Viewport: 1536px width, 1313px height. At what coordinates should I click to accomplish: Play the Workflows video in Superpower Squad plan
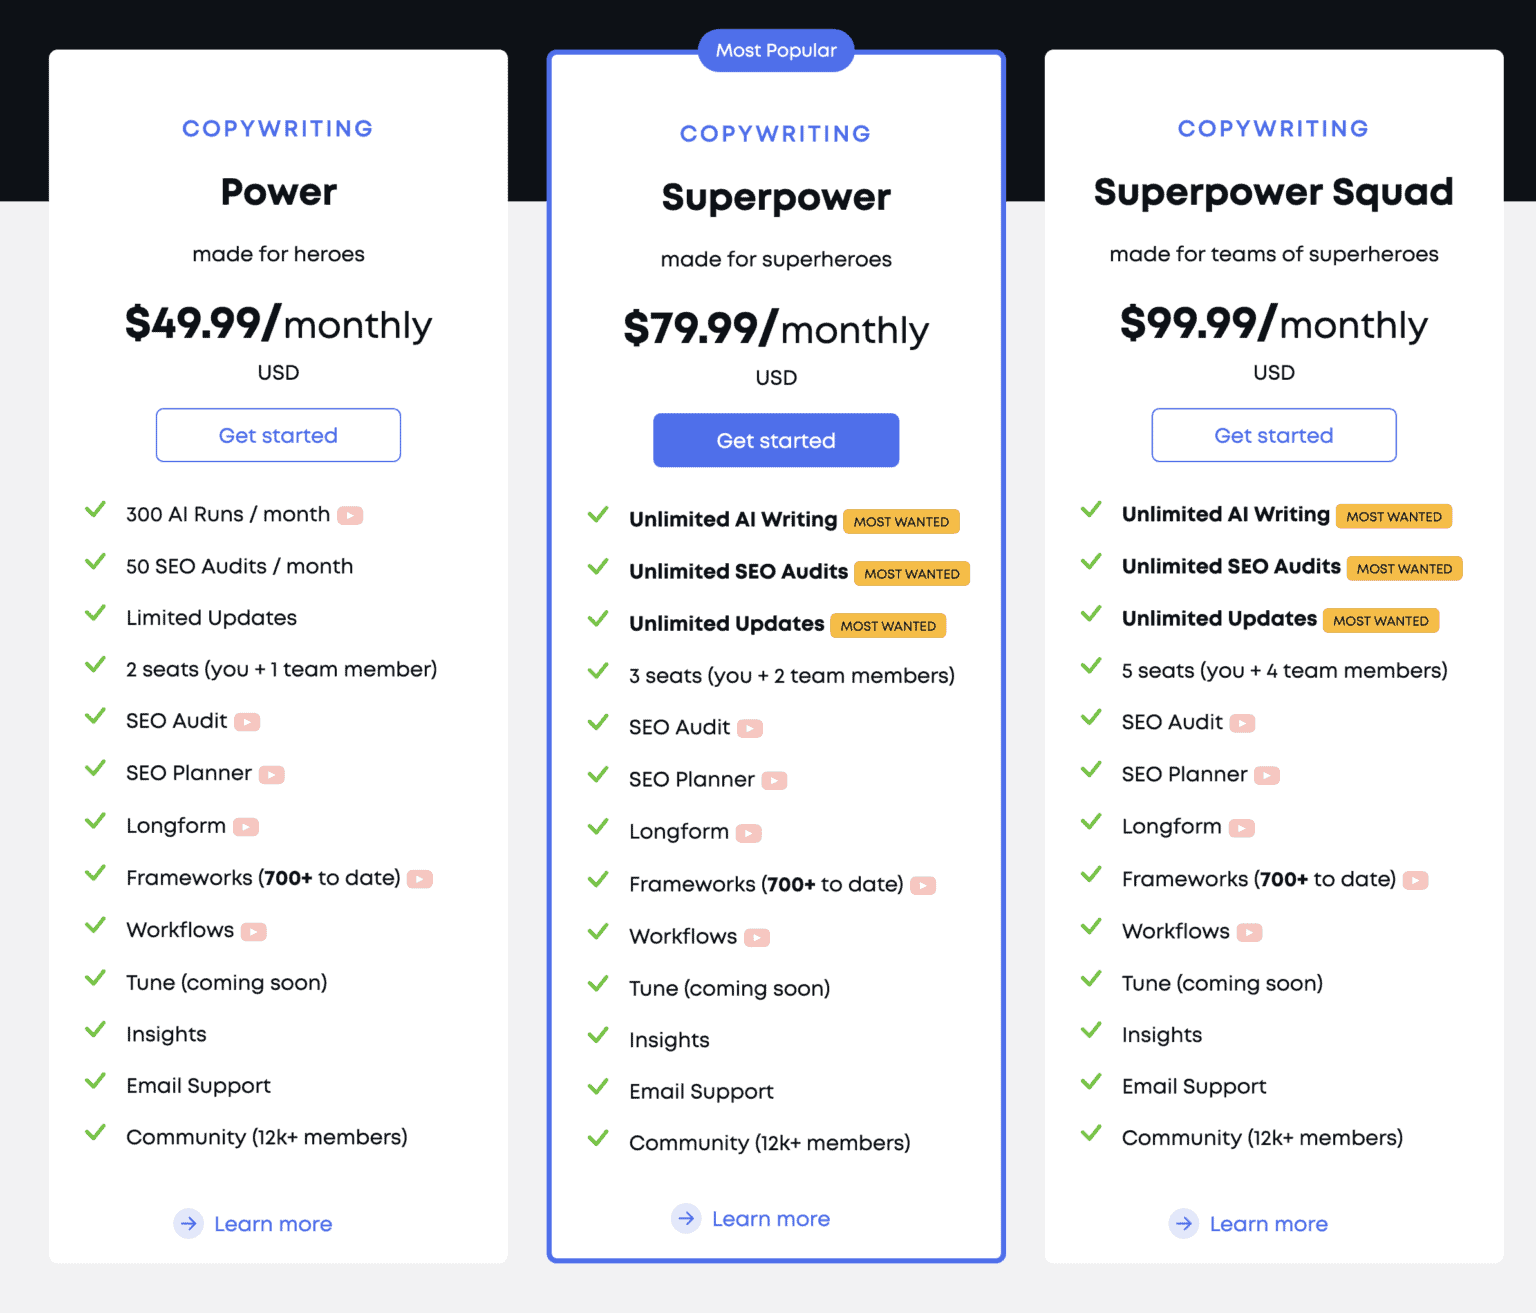pos(1250,931)
